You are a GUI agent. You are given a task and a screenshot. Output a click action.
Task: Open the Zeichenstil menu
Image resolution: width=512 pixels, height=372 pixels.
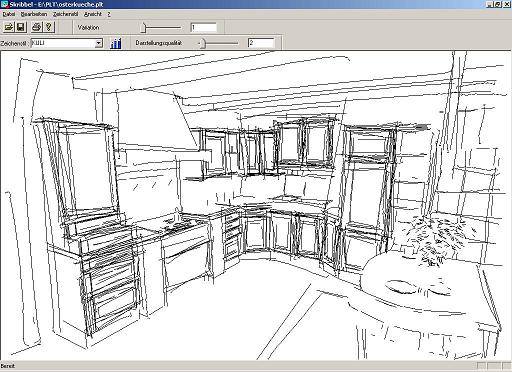click(x=65, y=14)
